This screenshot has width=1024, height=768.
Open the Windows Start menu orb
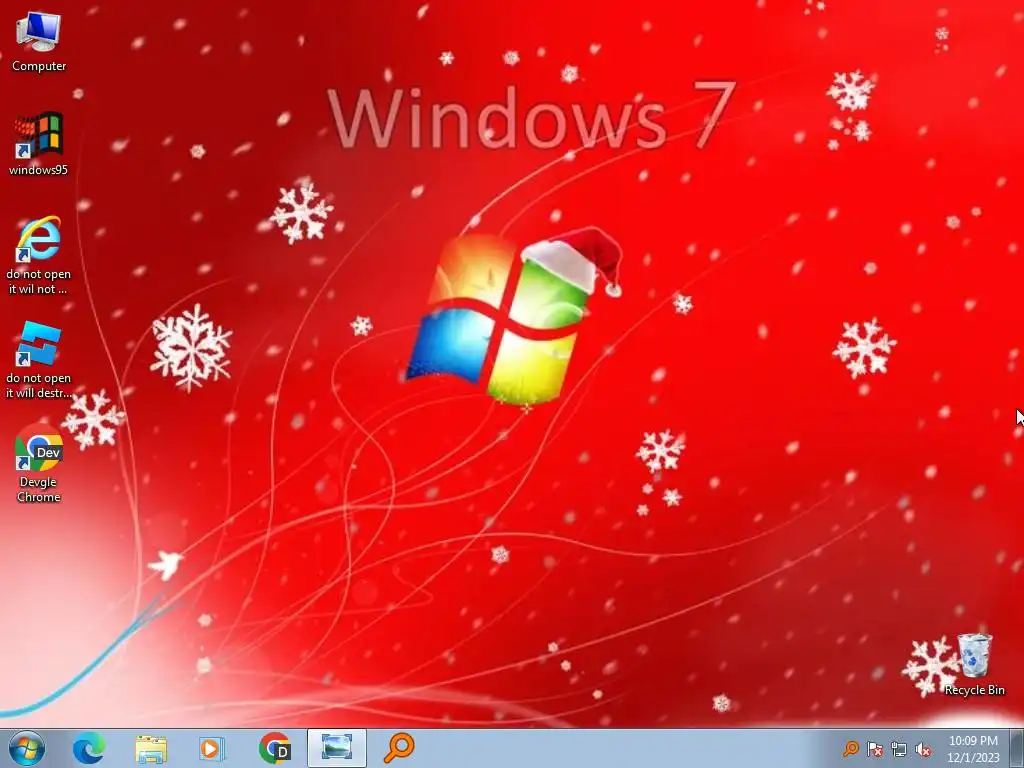pyautogui.click(x=27, y=748)
